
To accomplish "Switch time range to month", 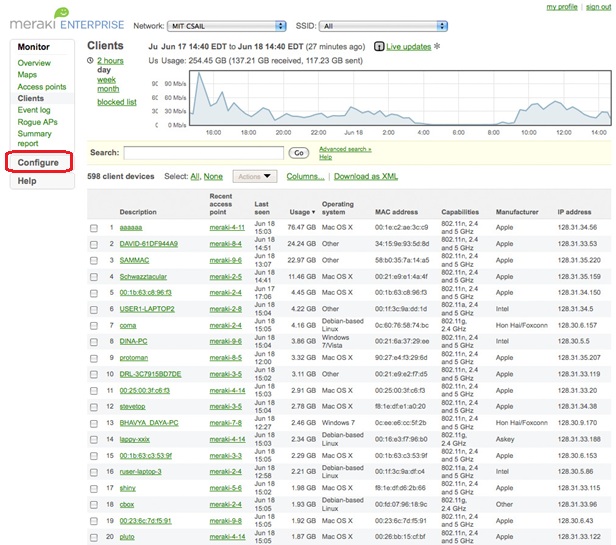I will coord(108,89).
